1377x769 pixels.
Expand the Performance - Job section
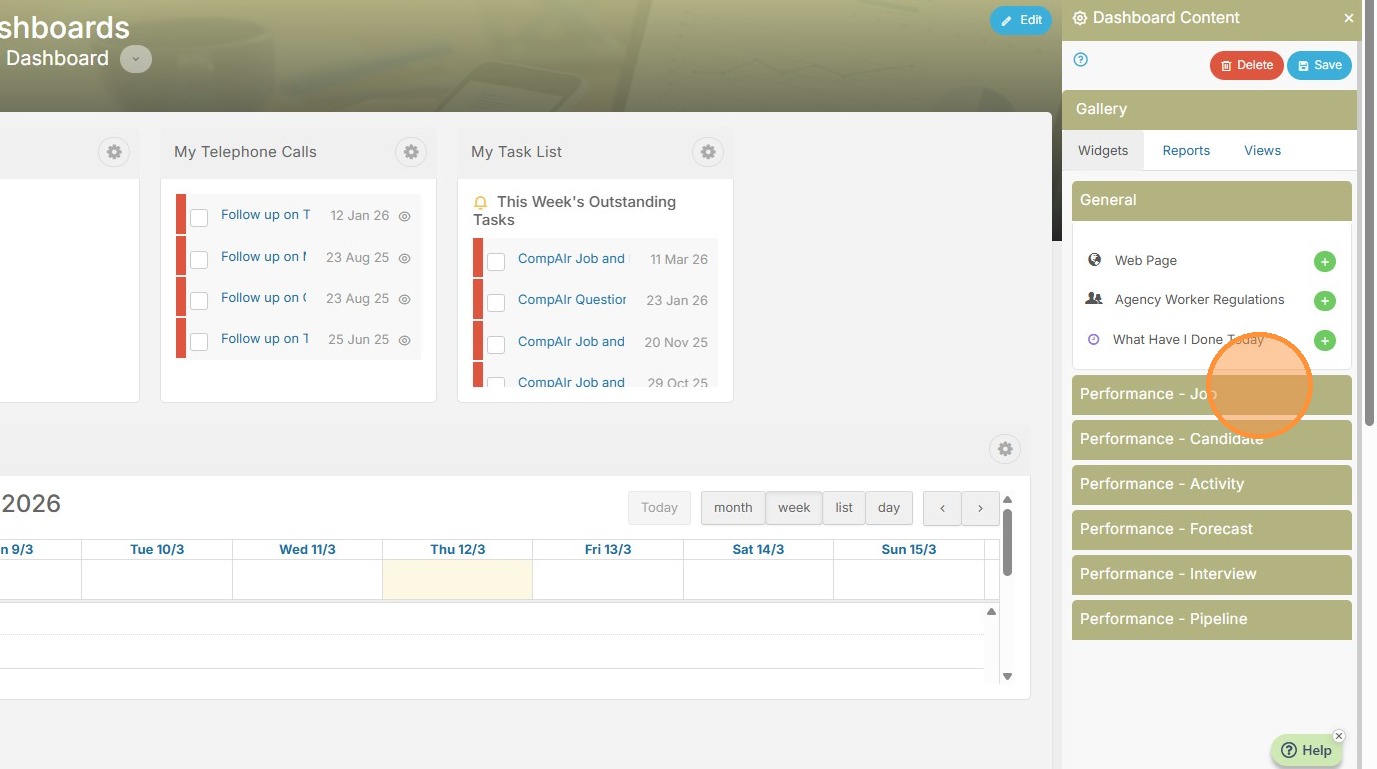point(1211,394)
